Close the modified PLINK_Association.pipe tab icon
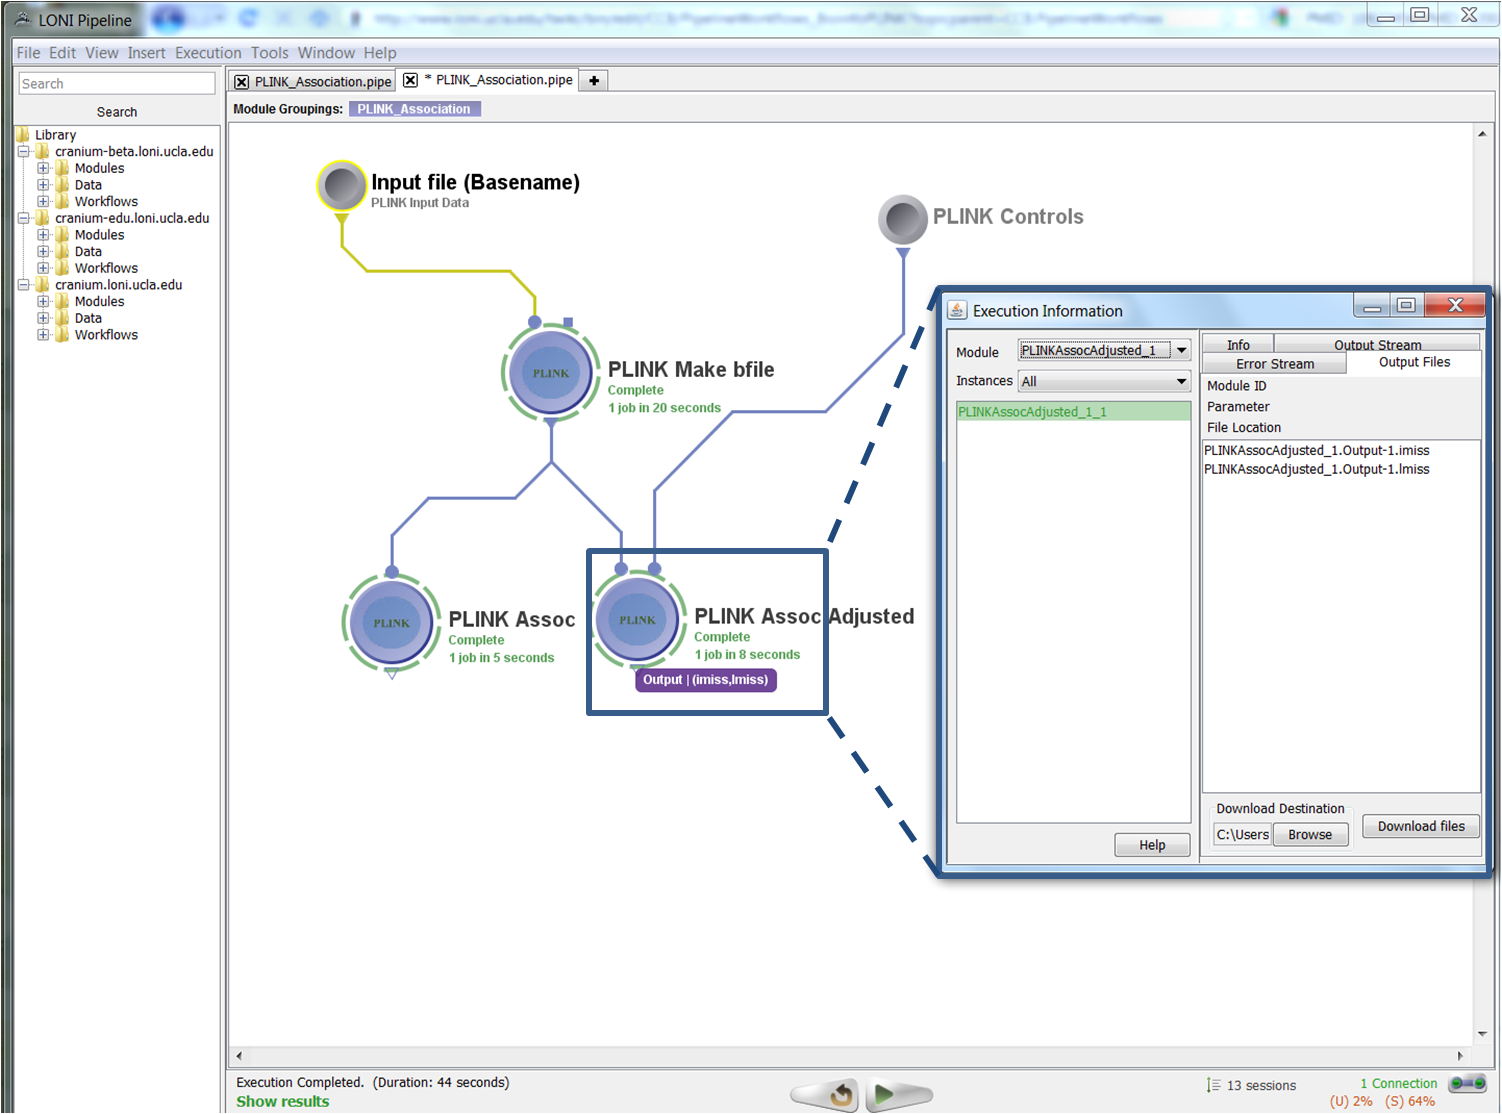 click(410, 80)
